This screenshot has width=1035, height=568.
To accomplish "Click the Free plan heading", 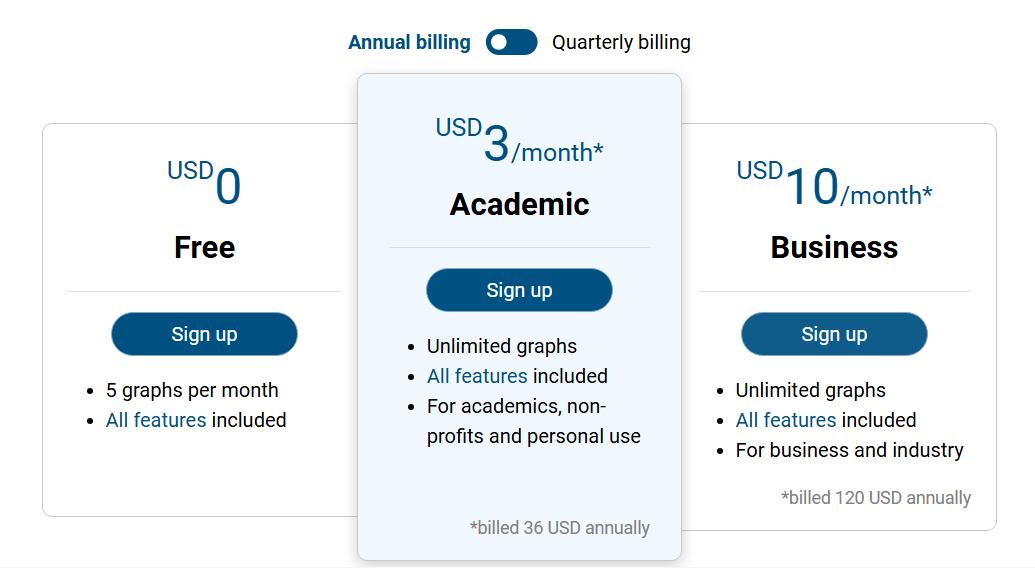I will pos(204,247).
